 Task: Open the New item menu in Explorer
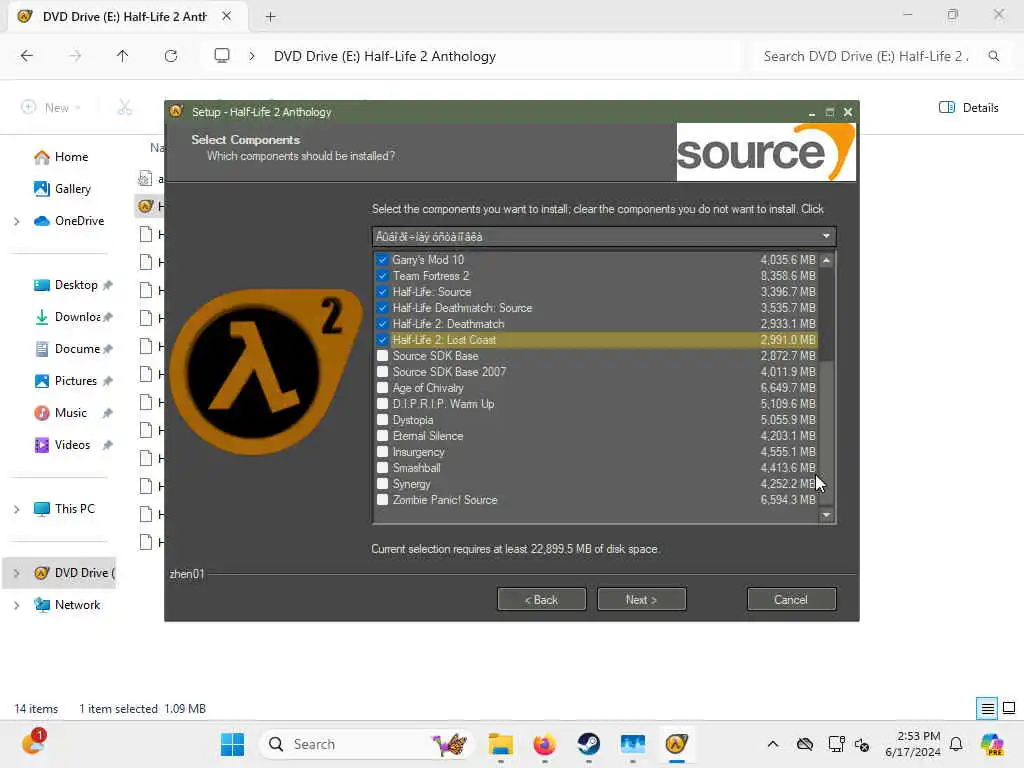point(51,108)
